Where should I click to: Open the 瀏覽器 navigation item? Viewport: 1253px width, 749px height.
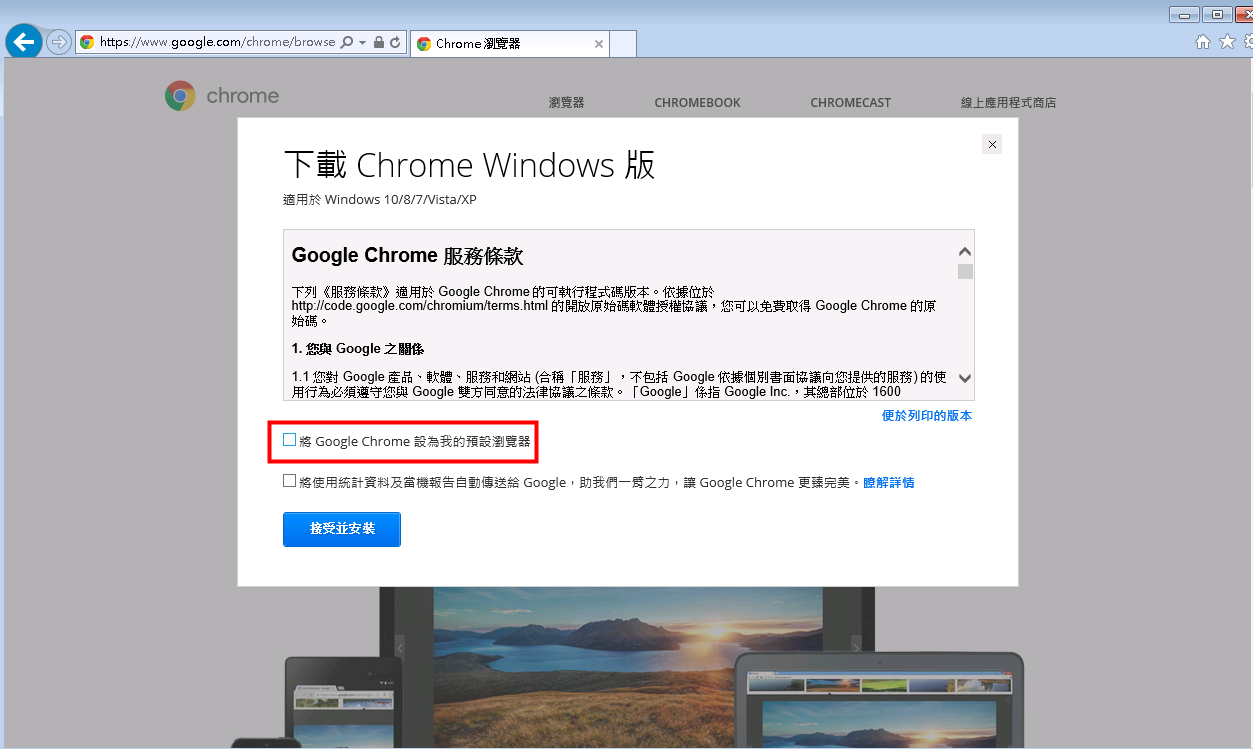point(566,103)
